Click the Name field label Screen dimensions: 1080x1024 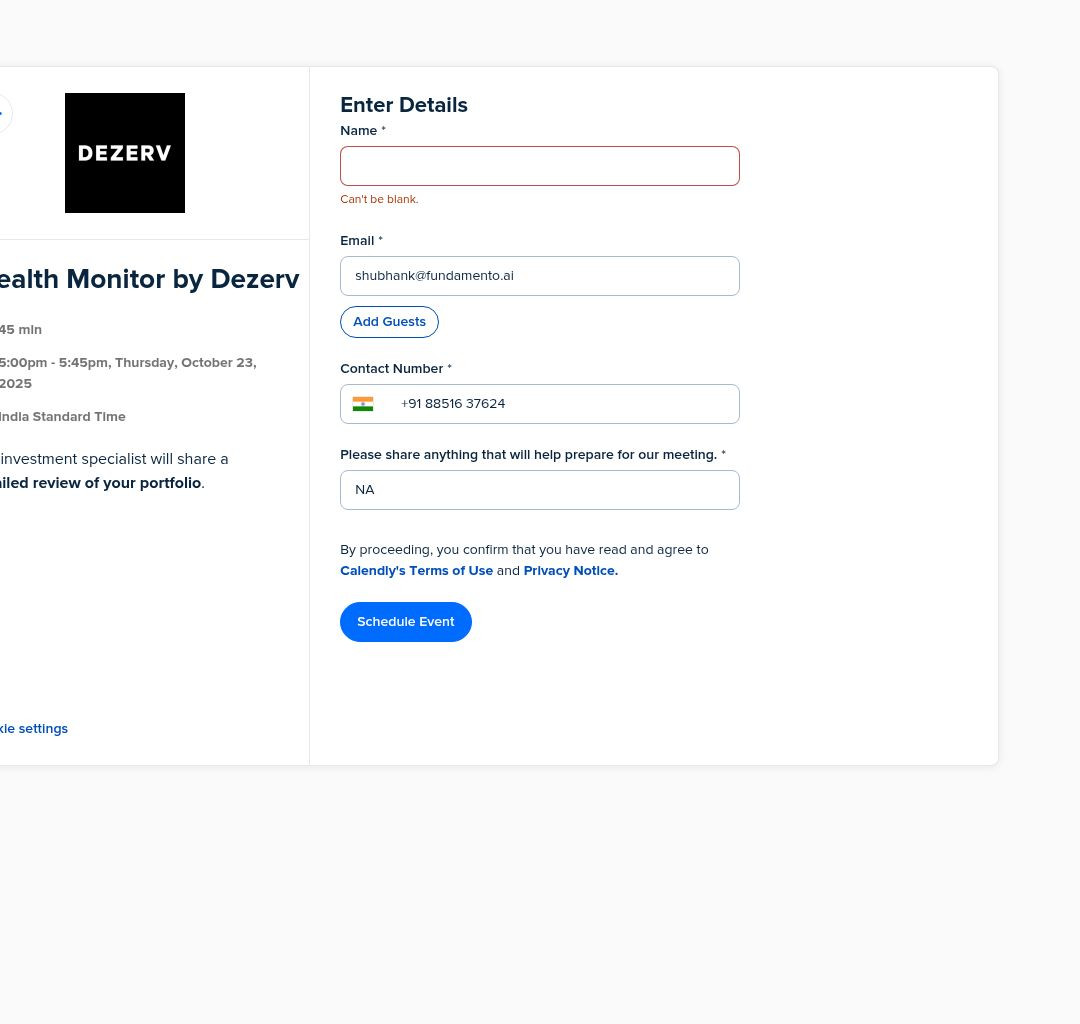click(359, 131)
